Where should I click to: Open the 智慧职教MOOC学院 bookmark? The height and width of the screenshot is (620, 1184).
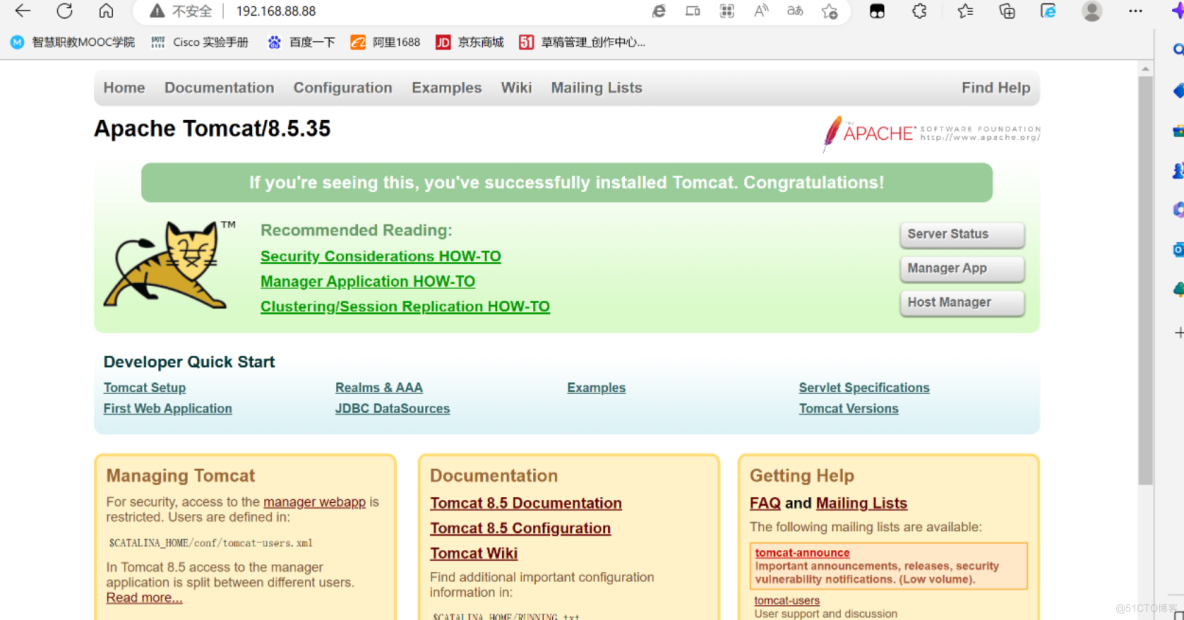pyautogui.click(x=72, y=42)
